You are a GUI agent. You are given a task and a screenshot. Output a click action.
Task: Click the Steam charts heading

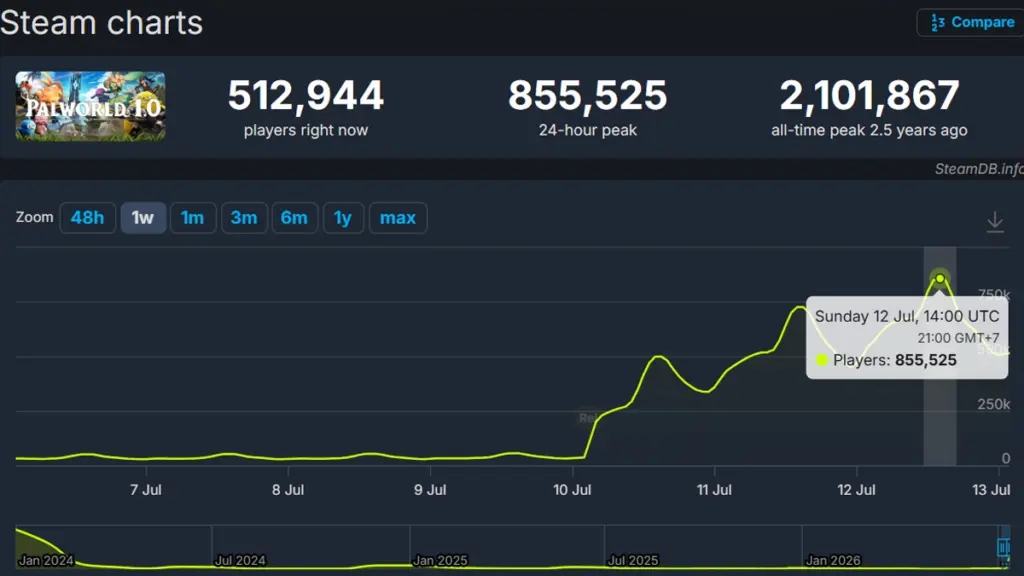point(101,23)
